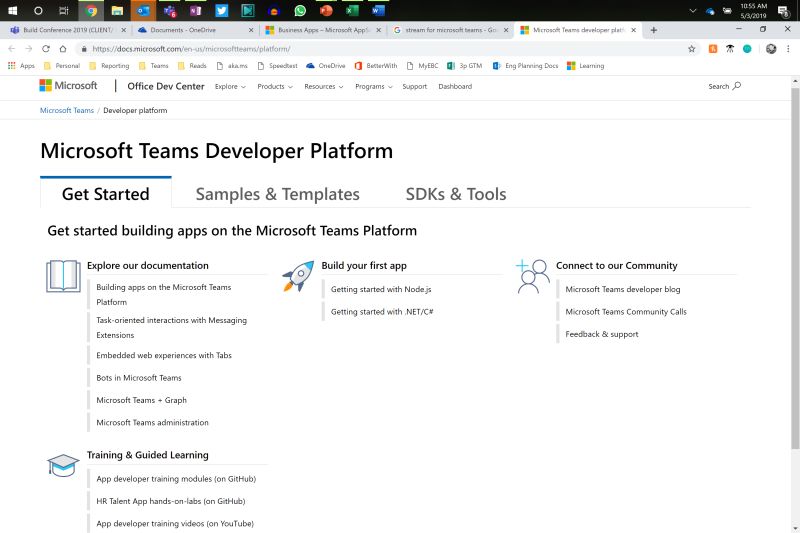Open the Eng Planning Docs bookmark

pos(526,66)
